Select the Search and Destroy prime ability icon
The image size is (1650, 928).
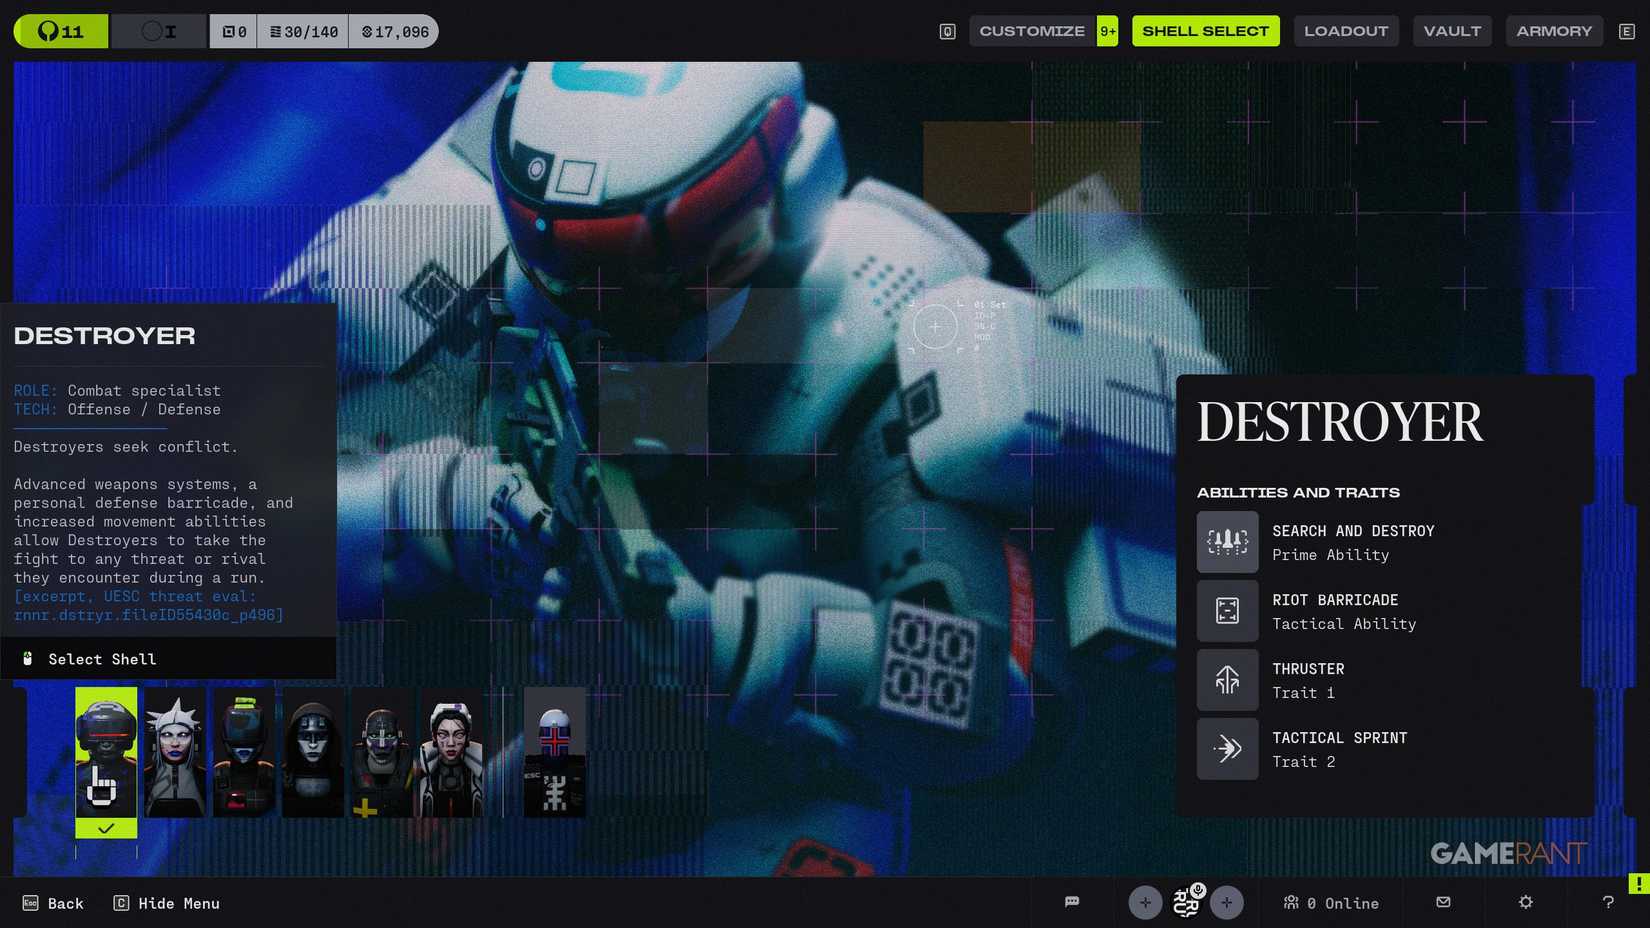(x=1228, y=541)
